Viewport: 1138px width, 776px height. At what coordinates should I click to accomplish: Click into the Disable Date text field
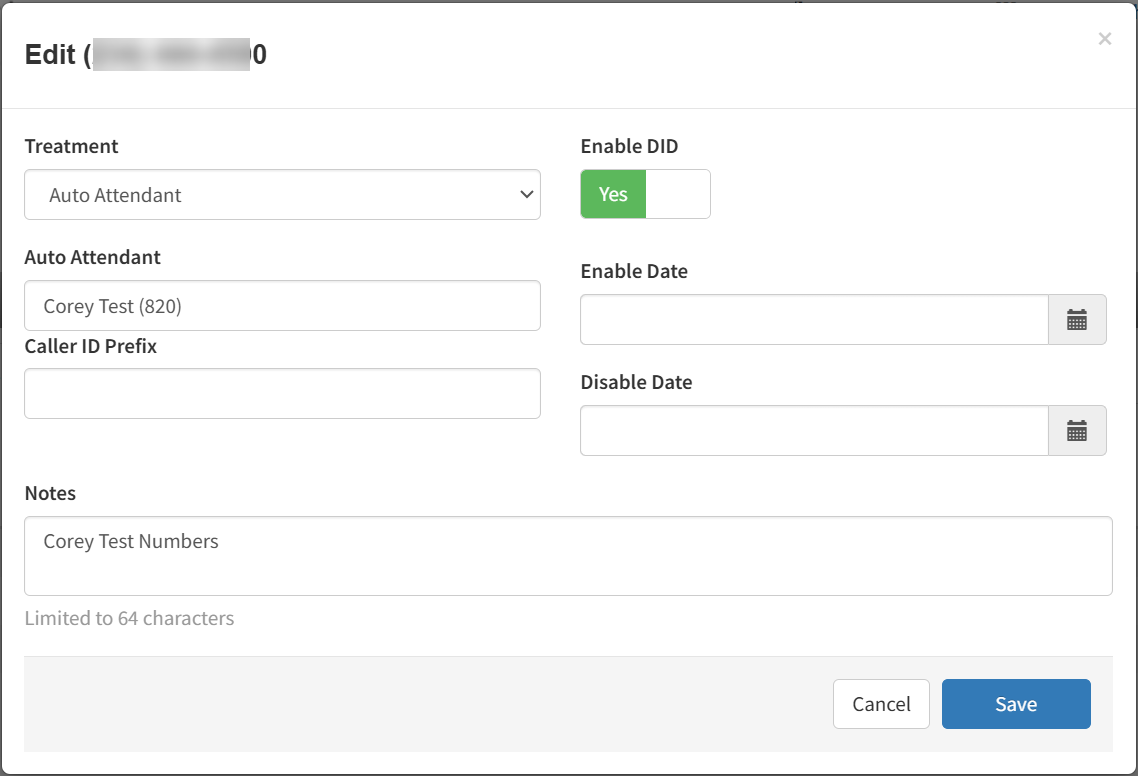[x=814, y=431]
